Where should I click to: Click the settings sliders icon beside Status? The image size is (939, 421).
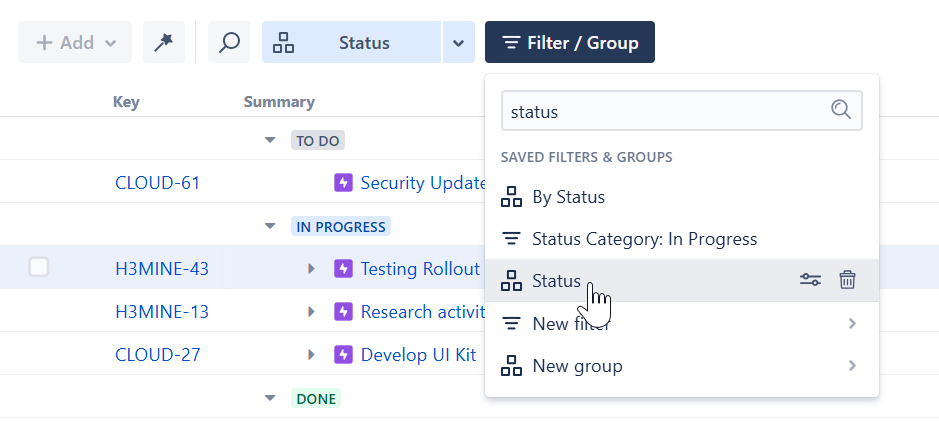pos(810,281)
